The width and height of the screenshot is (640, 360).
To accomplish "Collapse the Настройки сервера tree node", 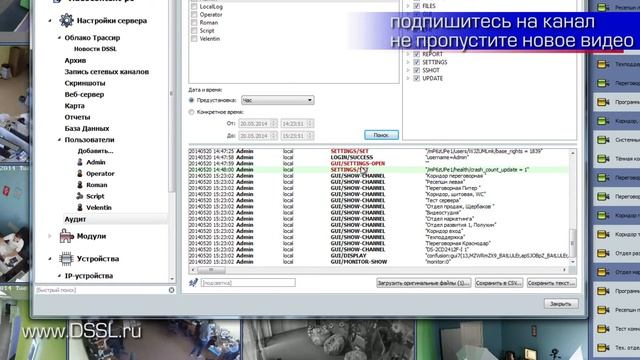I will click(x=50, y=20).
